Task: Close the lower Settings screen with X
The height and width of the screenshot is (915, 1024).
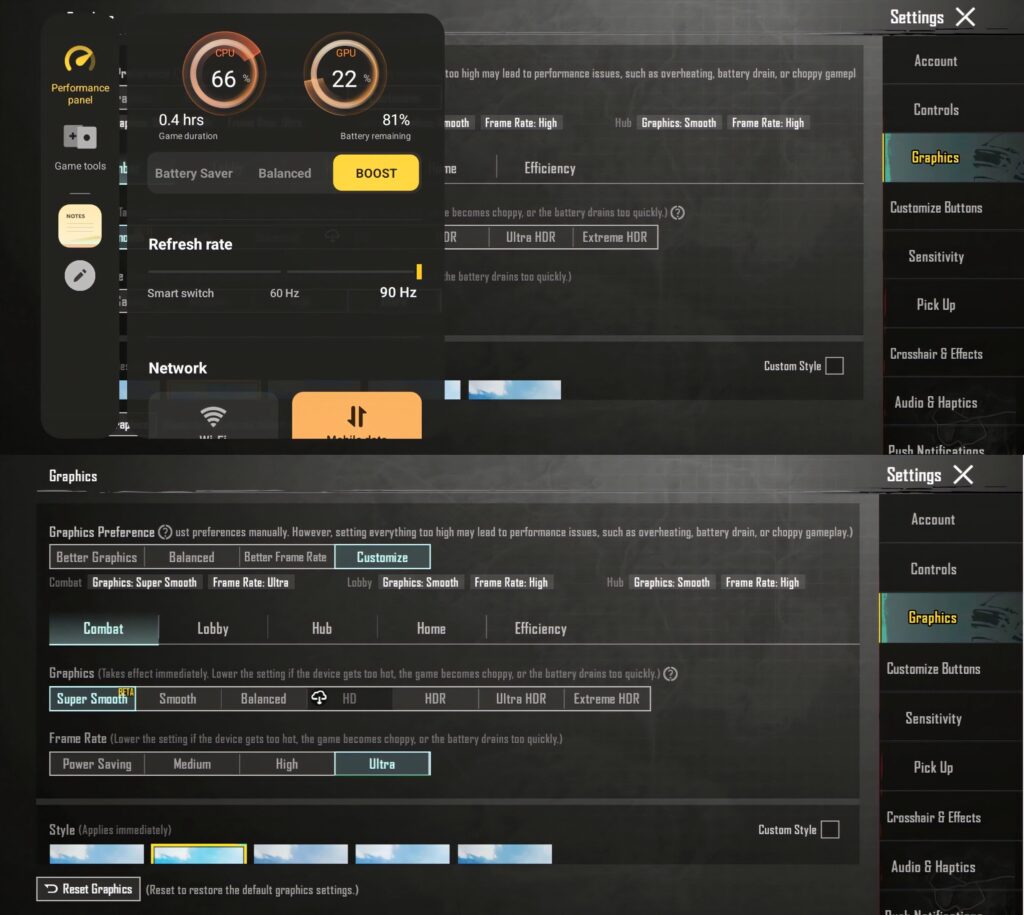Action: click(963, 475)
